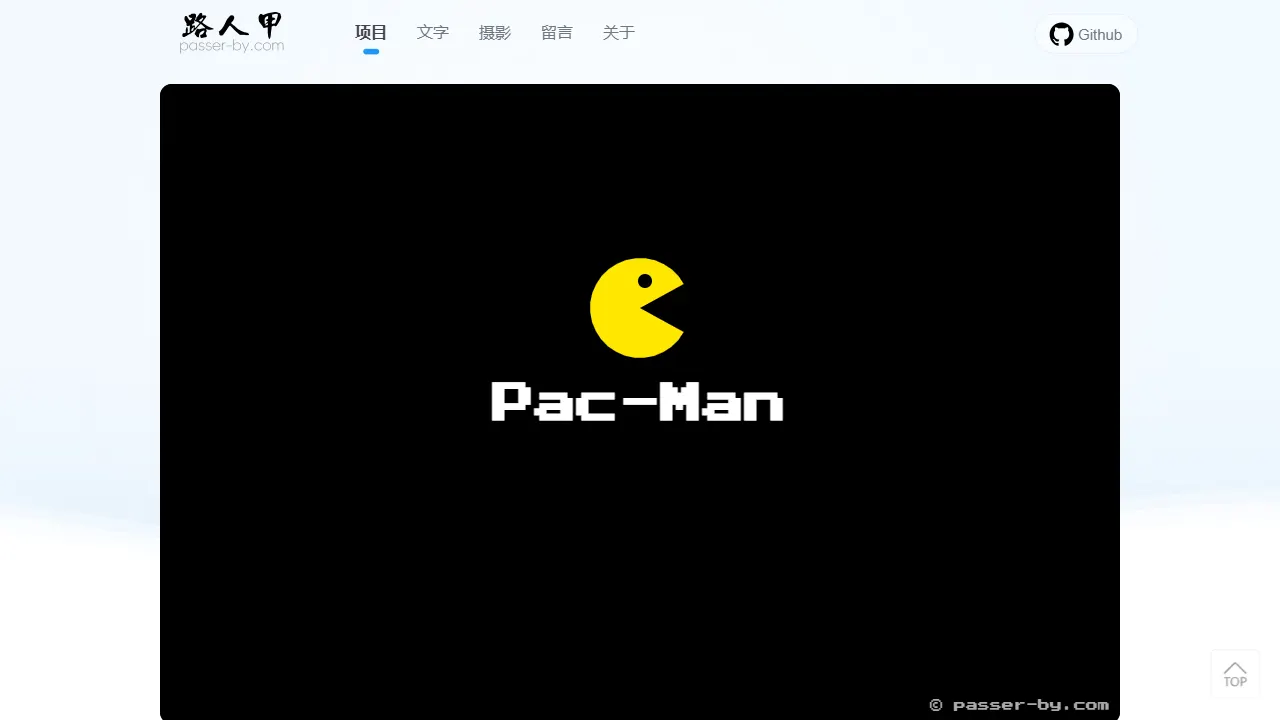Go to the 文字 navigation tab

point(433,33)
